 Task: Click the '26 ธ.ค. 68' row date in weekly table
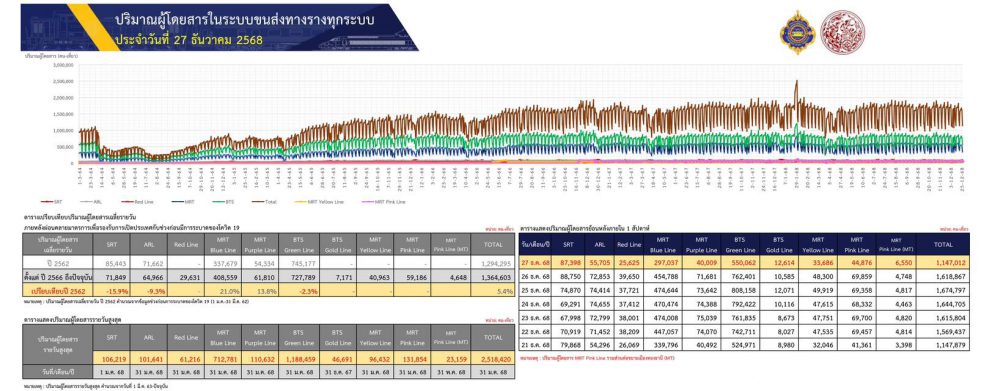click(534, 276)
